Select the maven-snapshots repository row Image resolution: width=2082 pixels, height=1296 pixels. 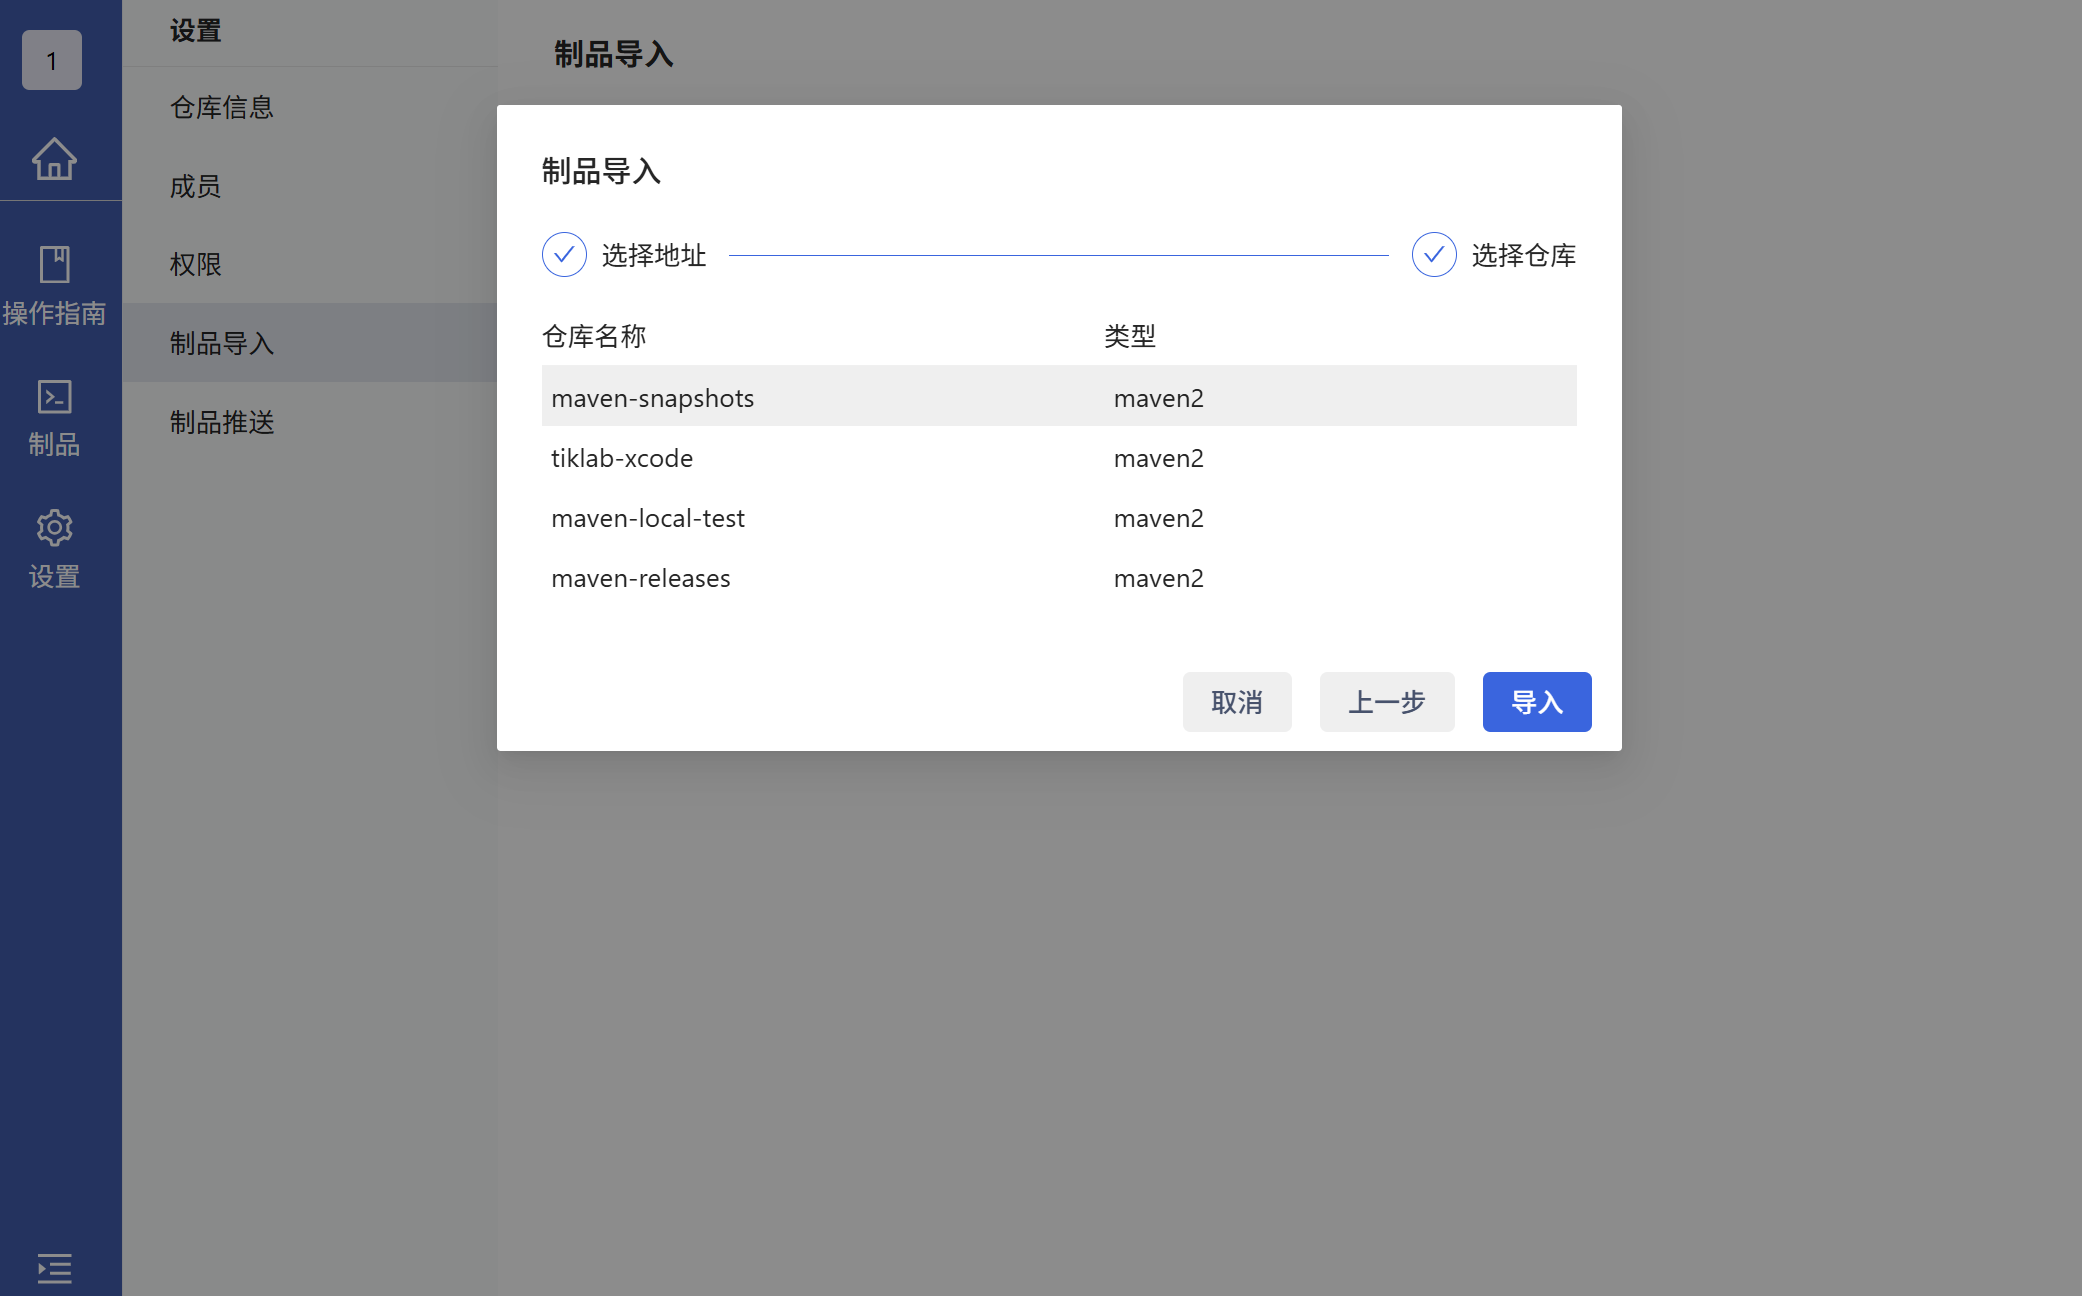point(653,397)
